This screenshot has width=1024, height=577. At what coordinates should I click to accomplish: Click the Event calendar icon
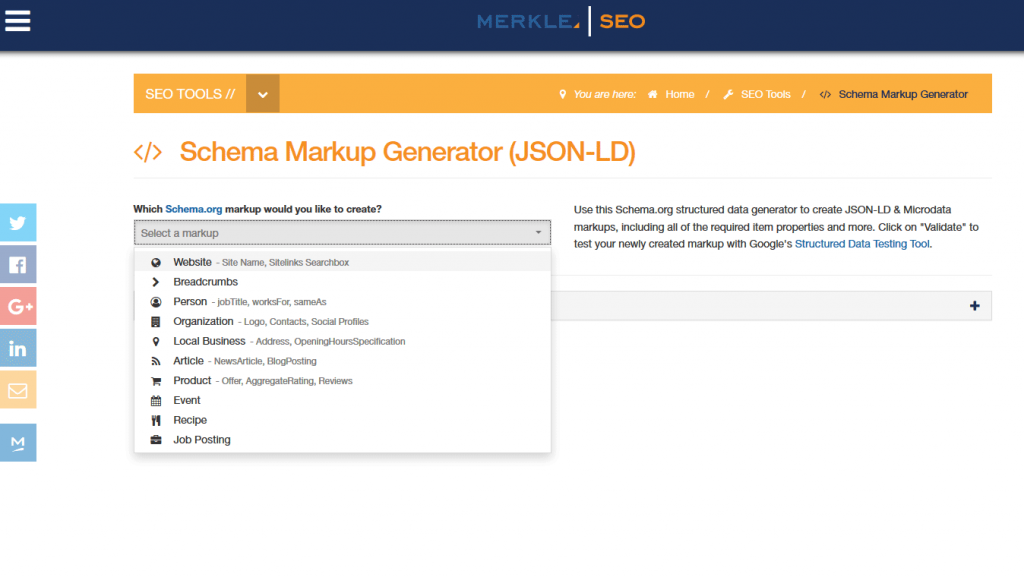(155, 401)
